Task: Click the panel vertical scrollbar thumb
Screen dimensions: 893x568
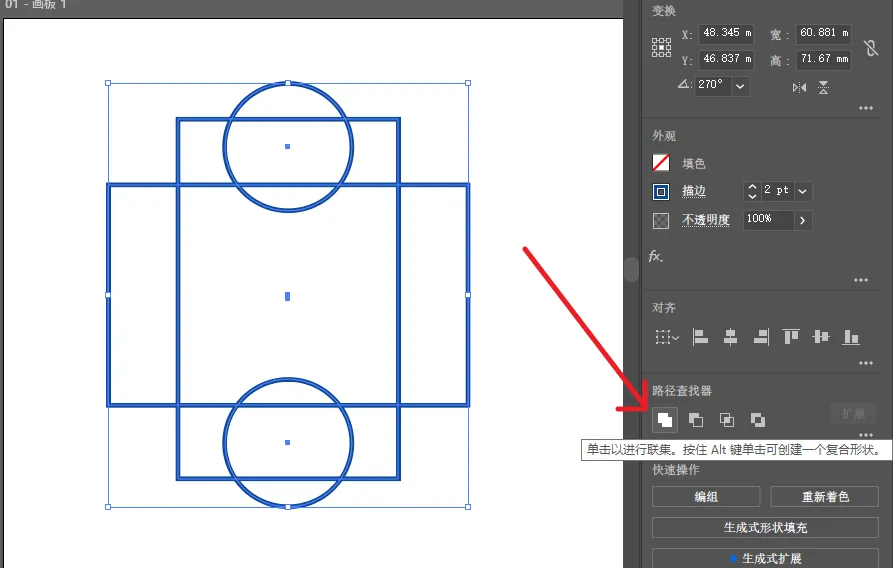Action: (632, 269)
